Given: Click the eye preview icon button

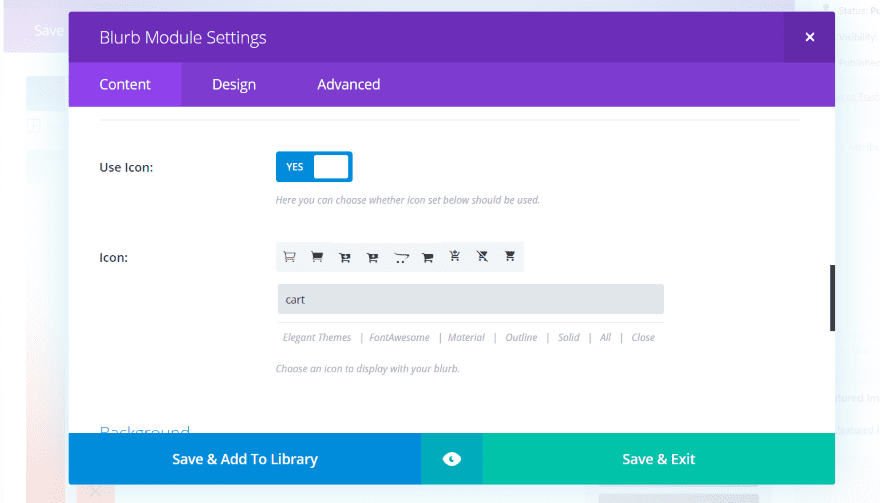Looking at the screenshot, I should [x=452, y=459].
